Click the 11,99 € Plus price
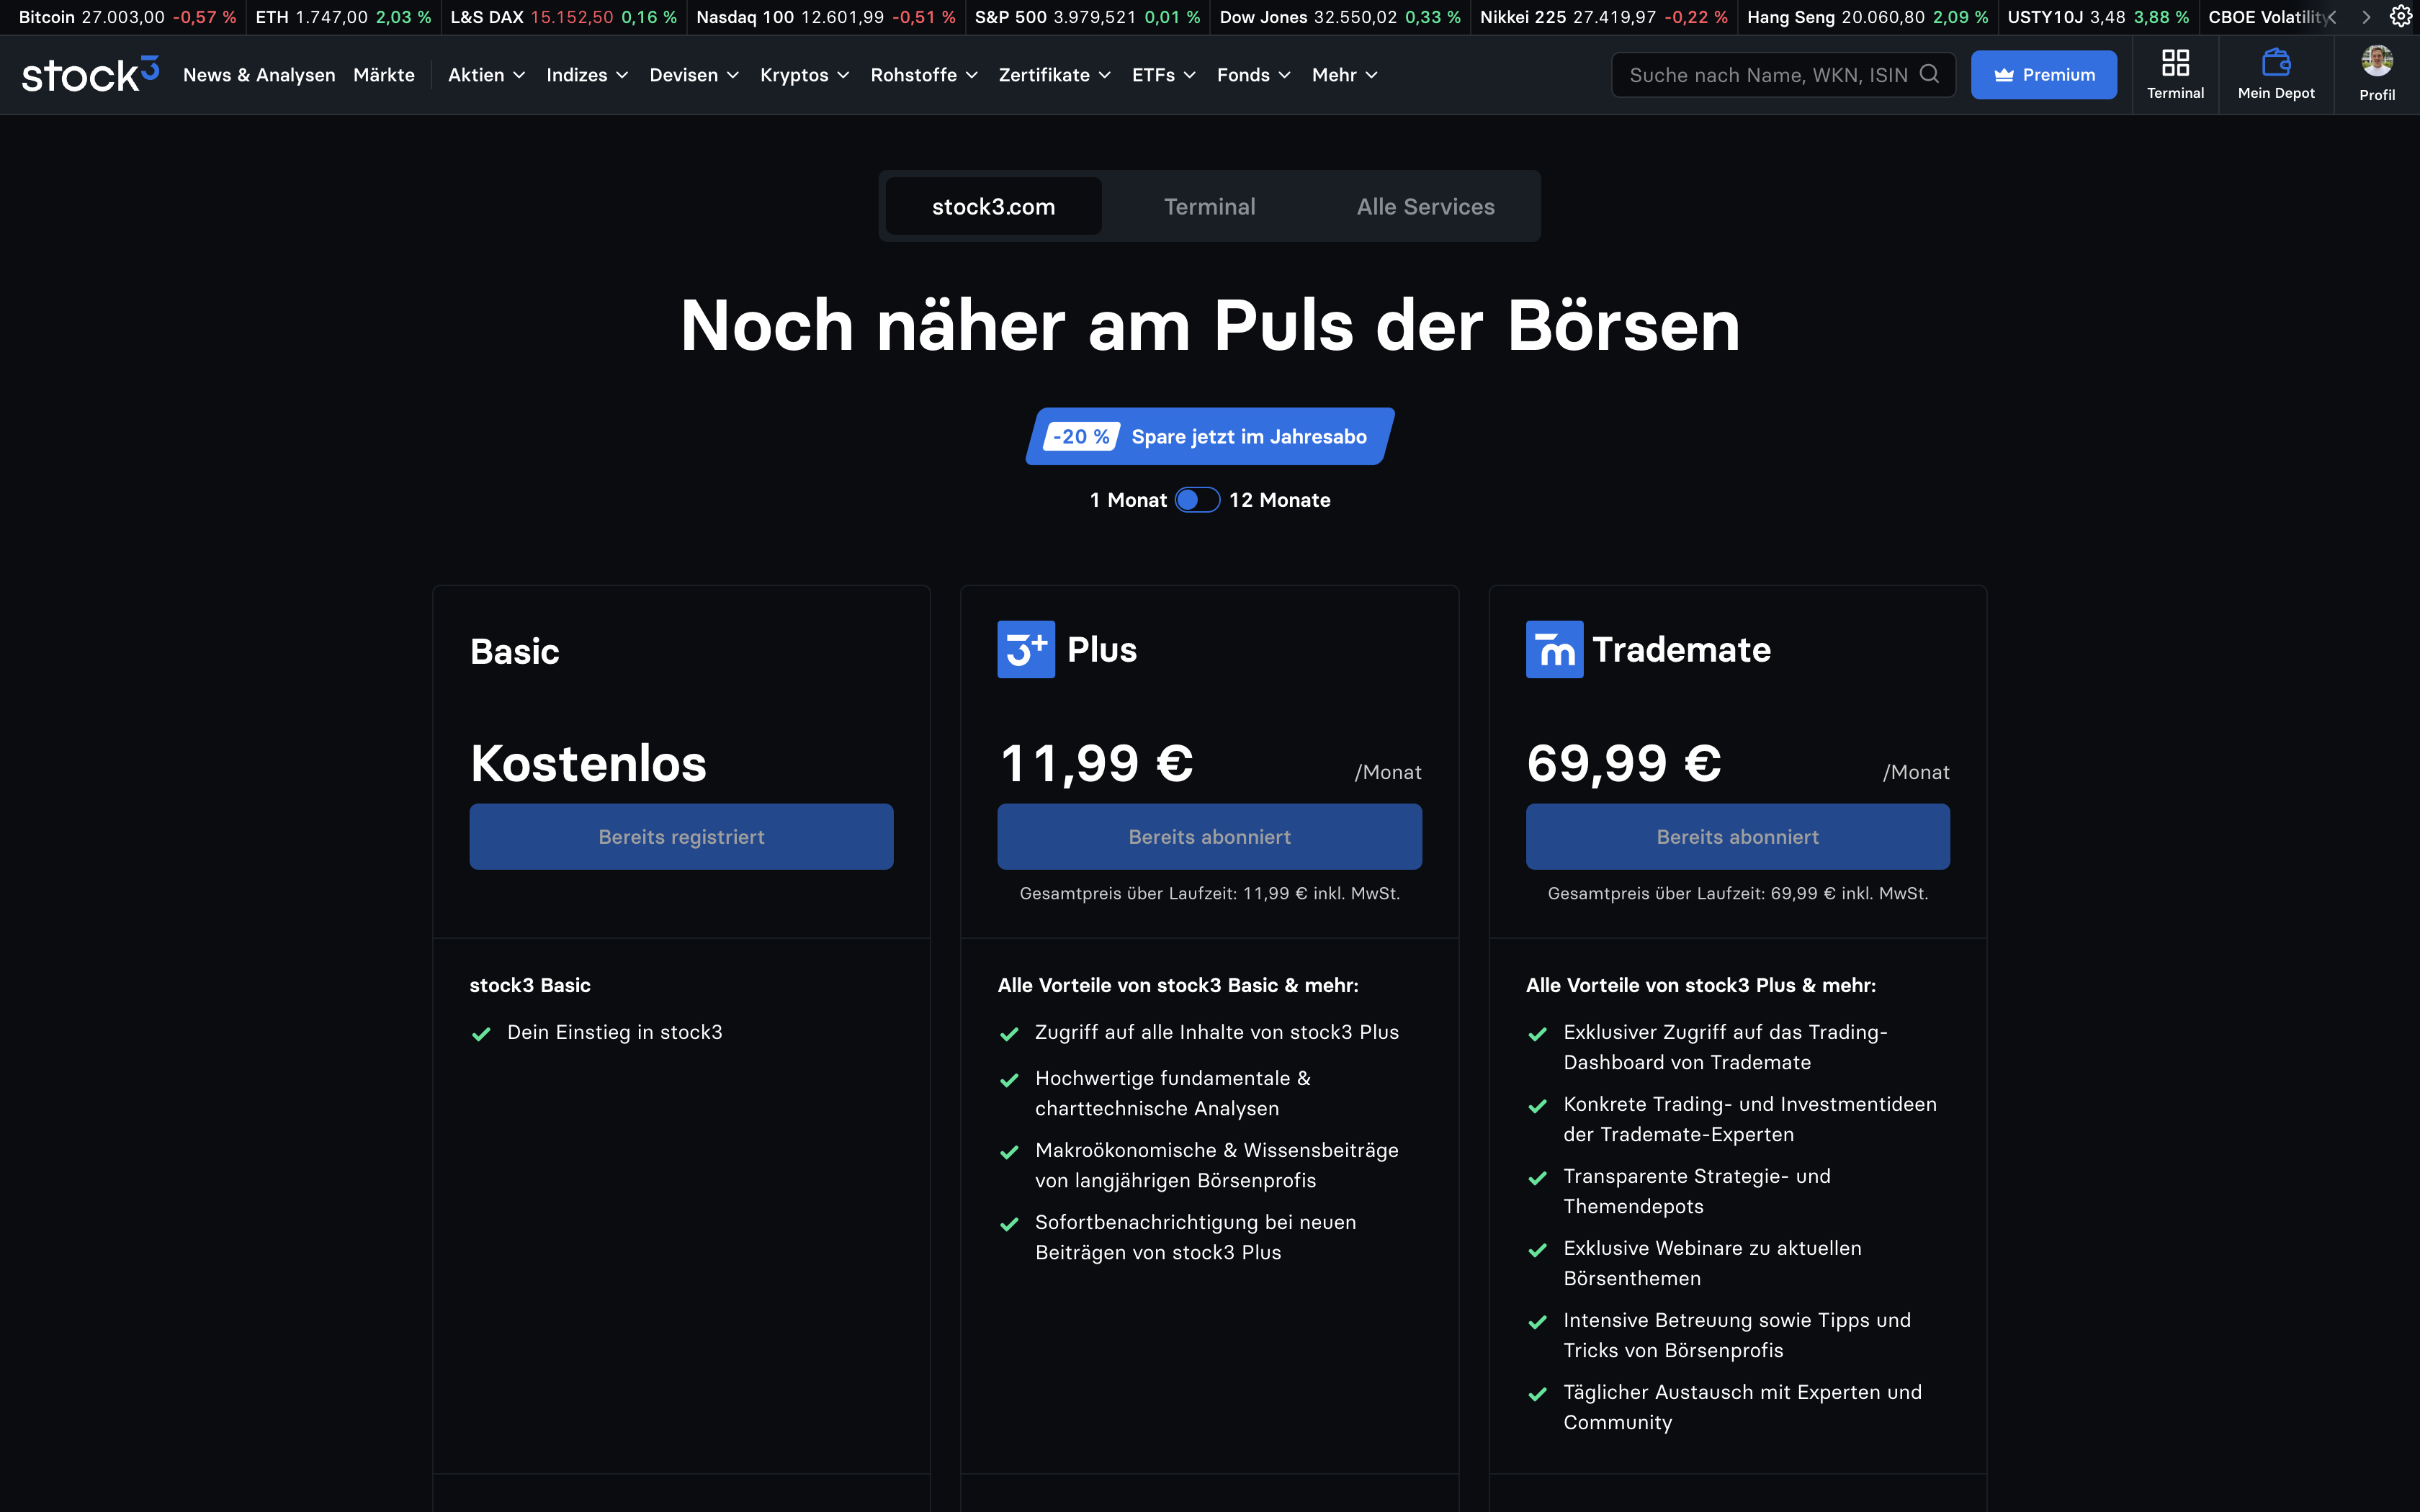The image size is (2420, 1512). 1096,763
